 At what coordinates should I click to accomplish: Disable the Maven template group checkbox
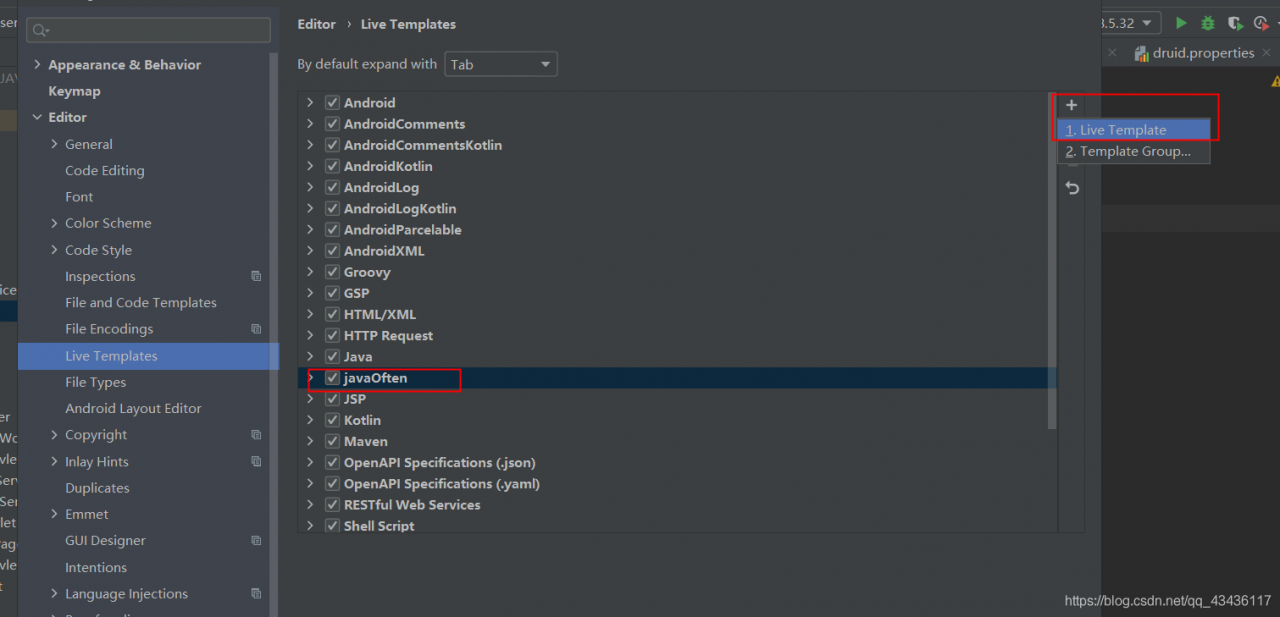[x=332, y=441]
